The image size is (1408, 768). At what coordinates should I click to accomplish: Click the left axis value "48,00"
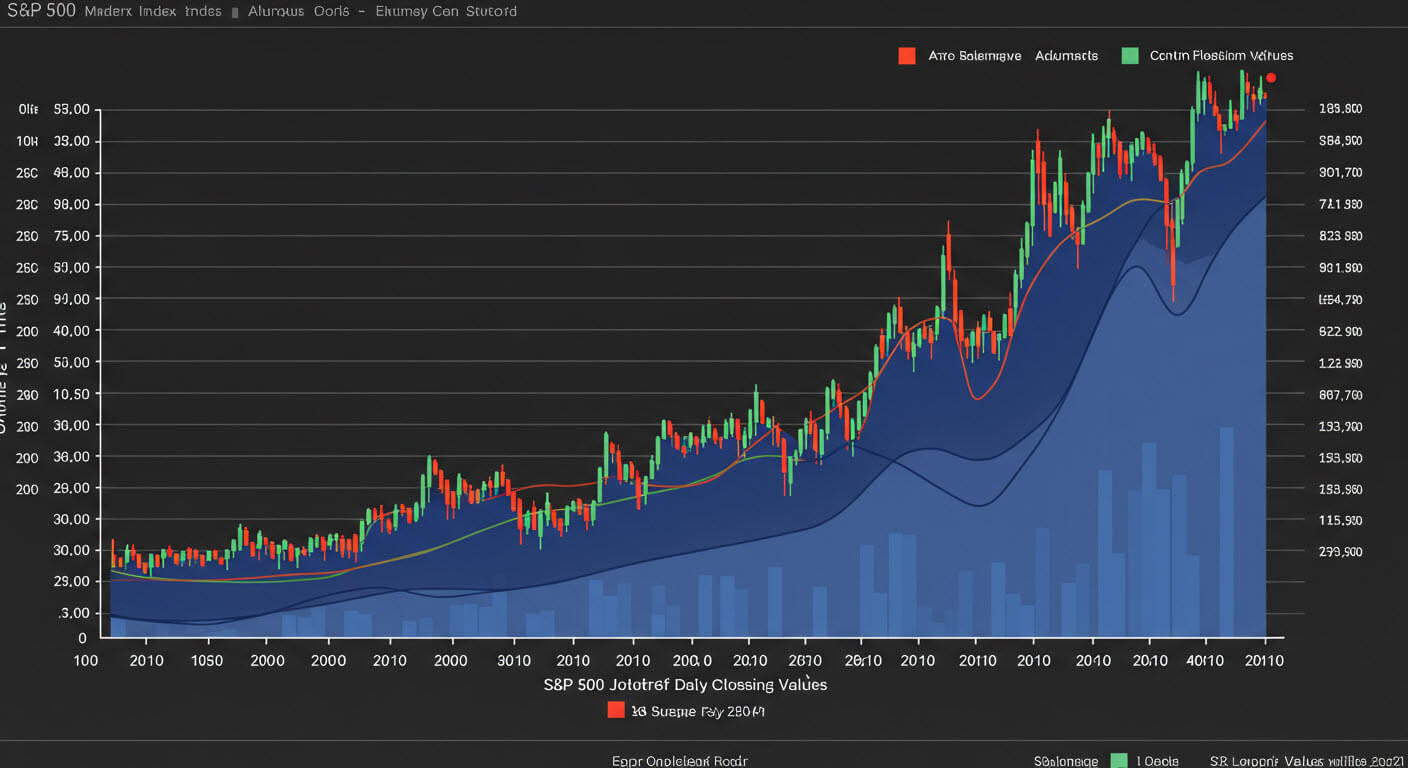pos(70,173)
